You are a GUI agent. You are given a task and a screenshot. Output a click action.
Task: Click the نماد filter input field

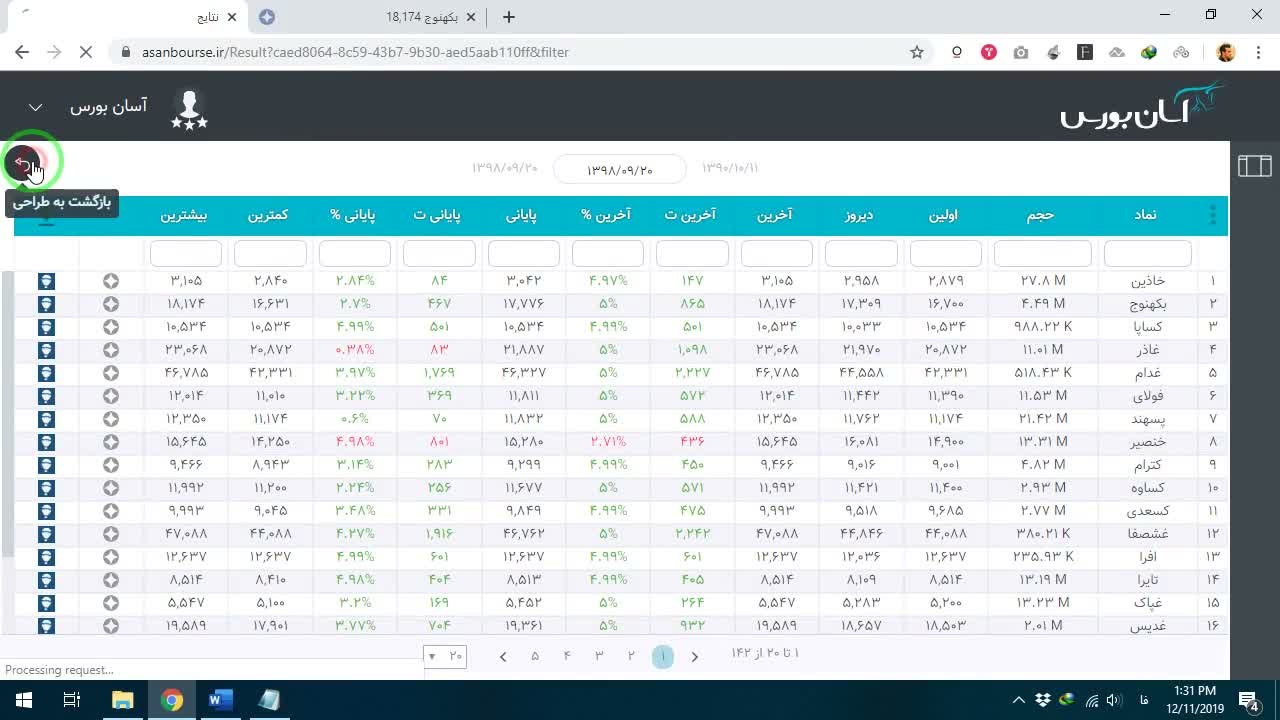tap(1148, 254)
